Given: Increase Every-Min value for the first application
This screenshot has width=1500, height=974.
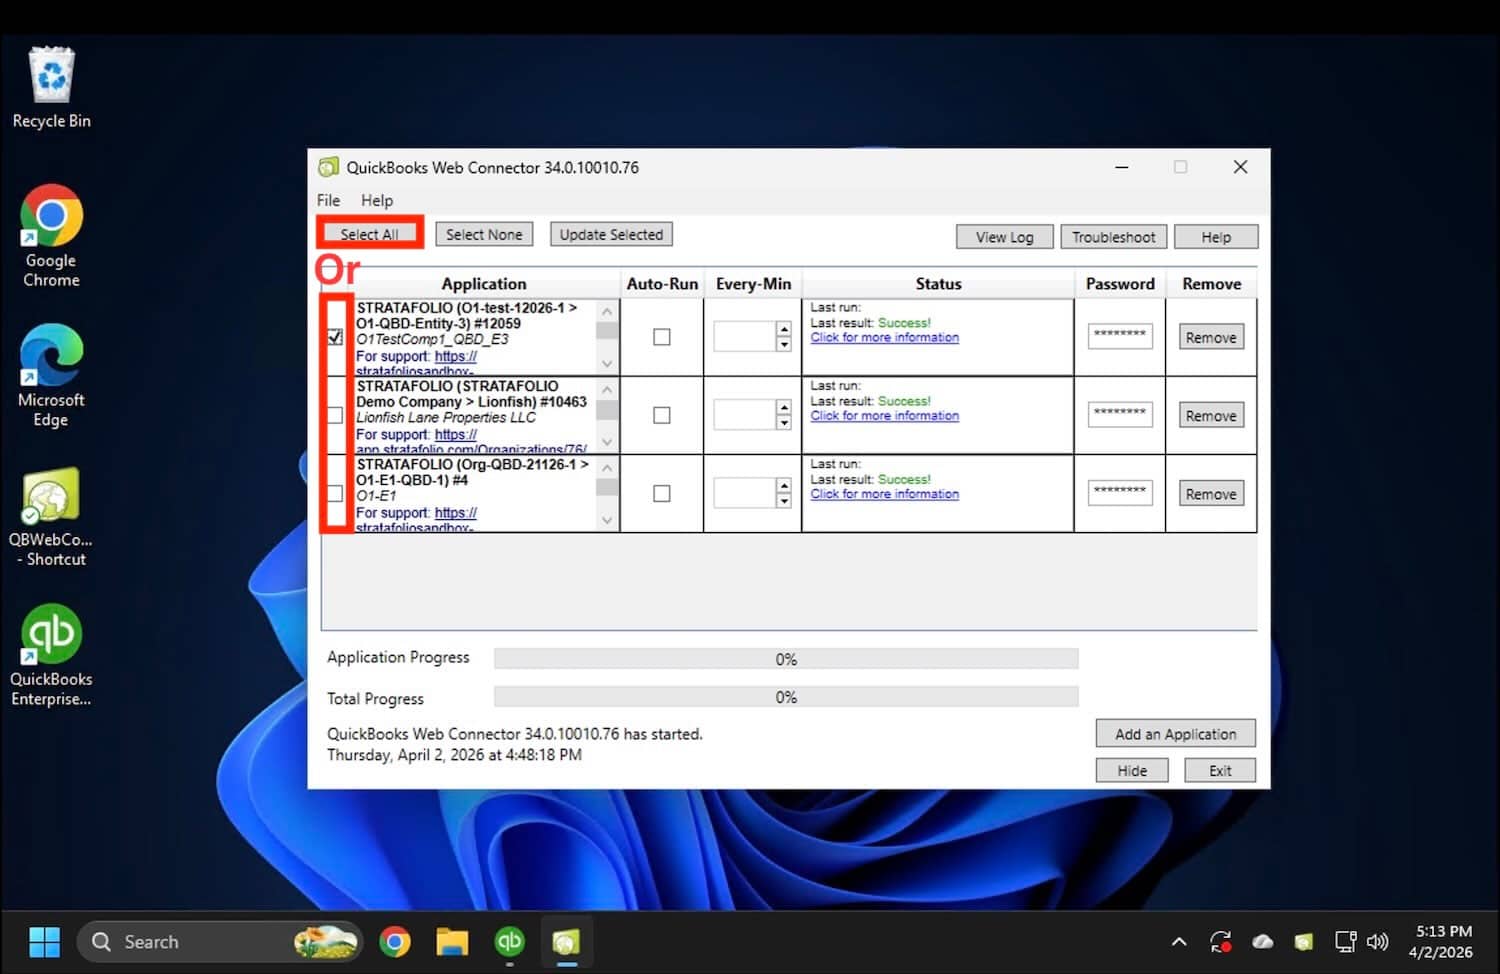Looking at the screenshot, I should (784, 329).
